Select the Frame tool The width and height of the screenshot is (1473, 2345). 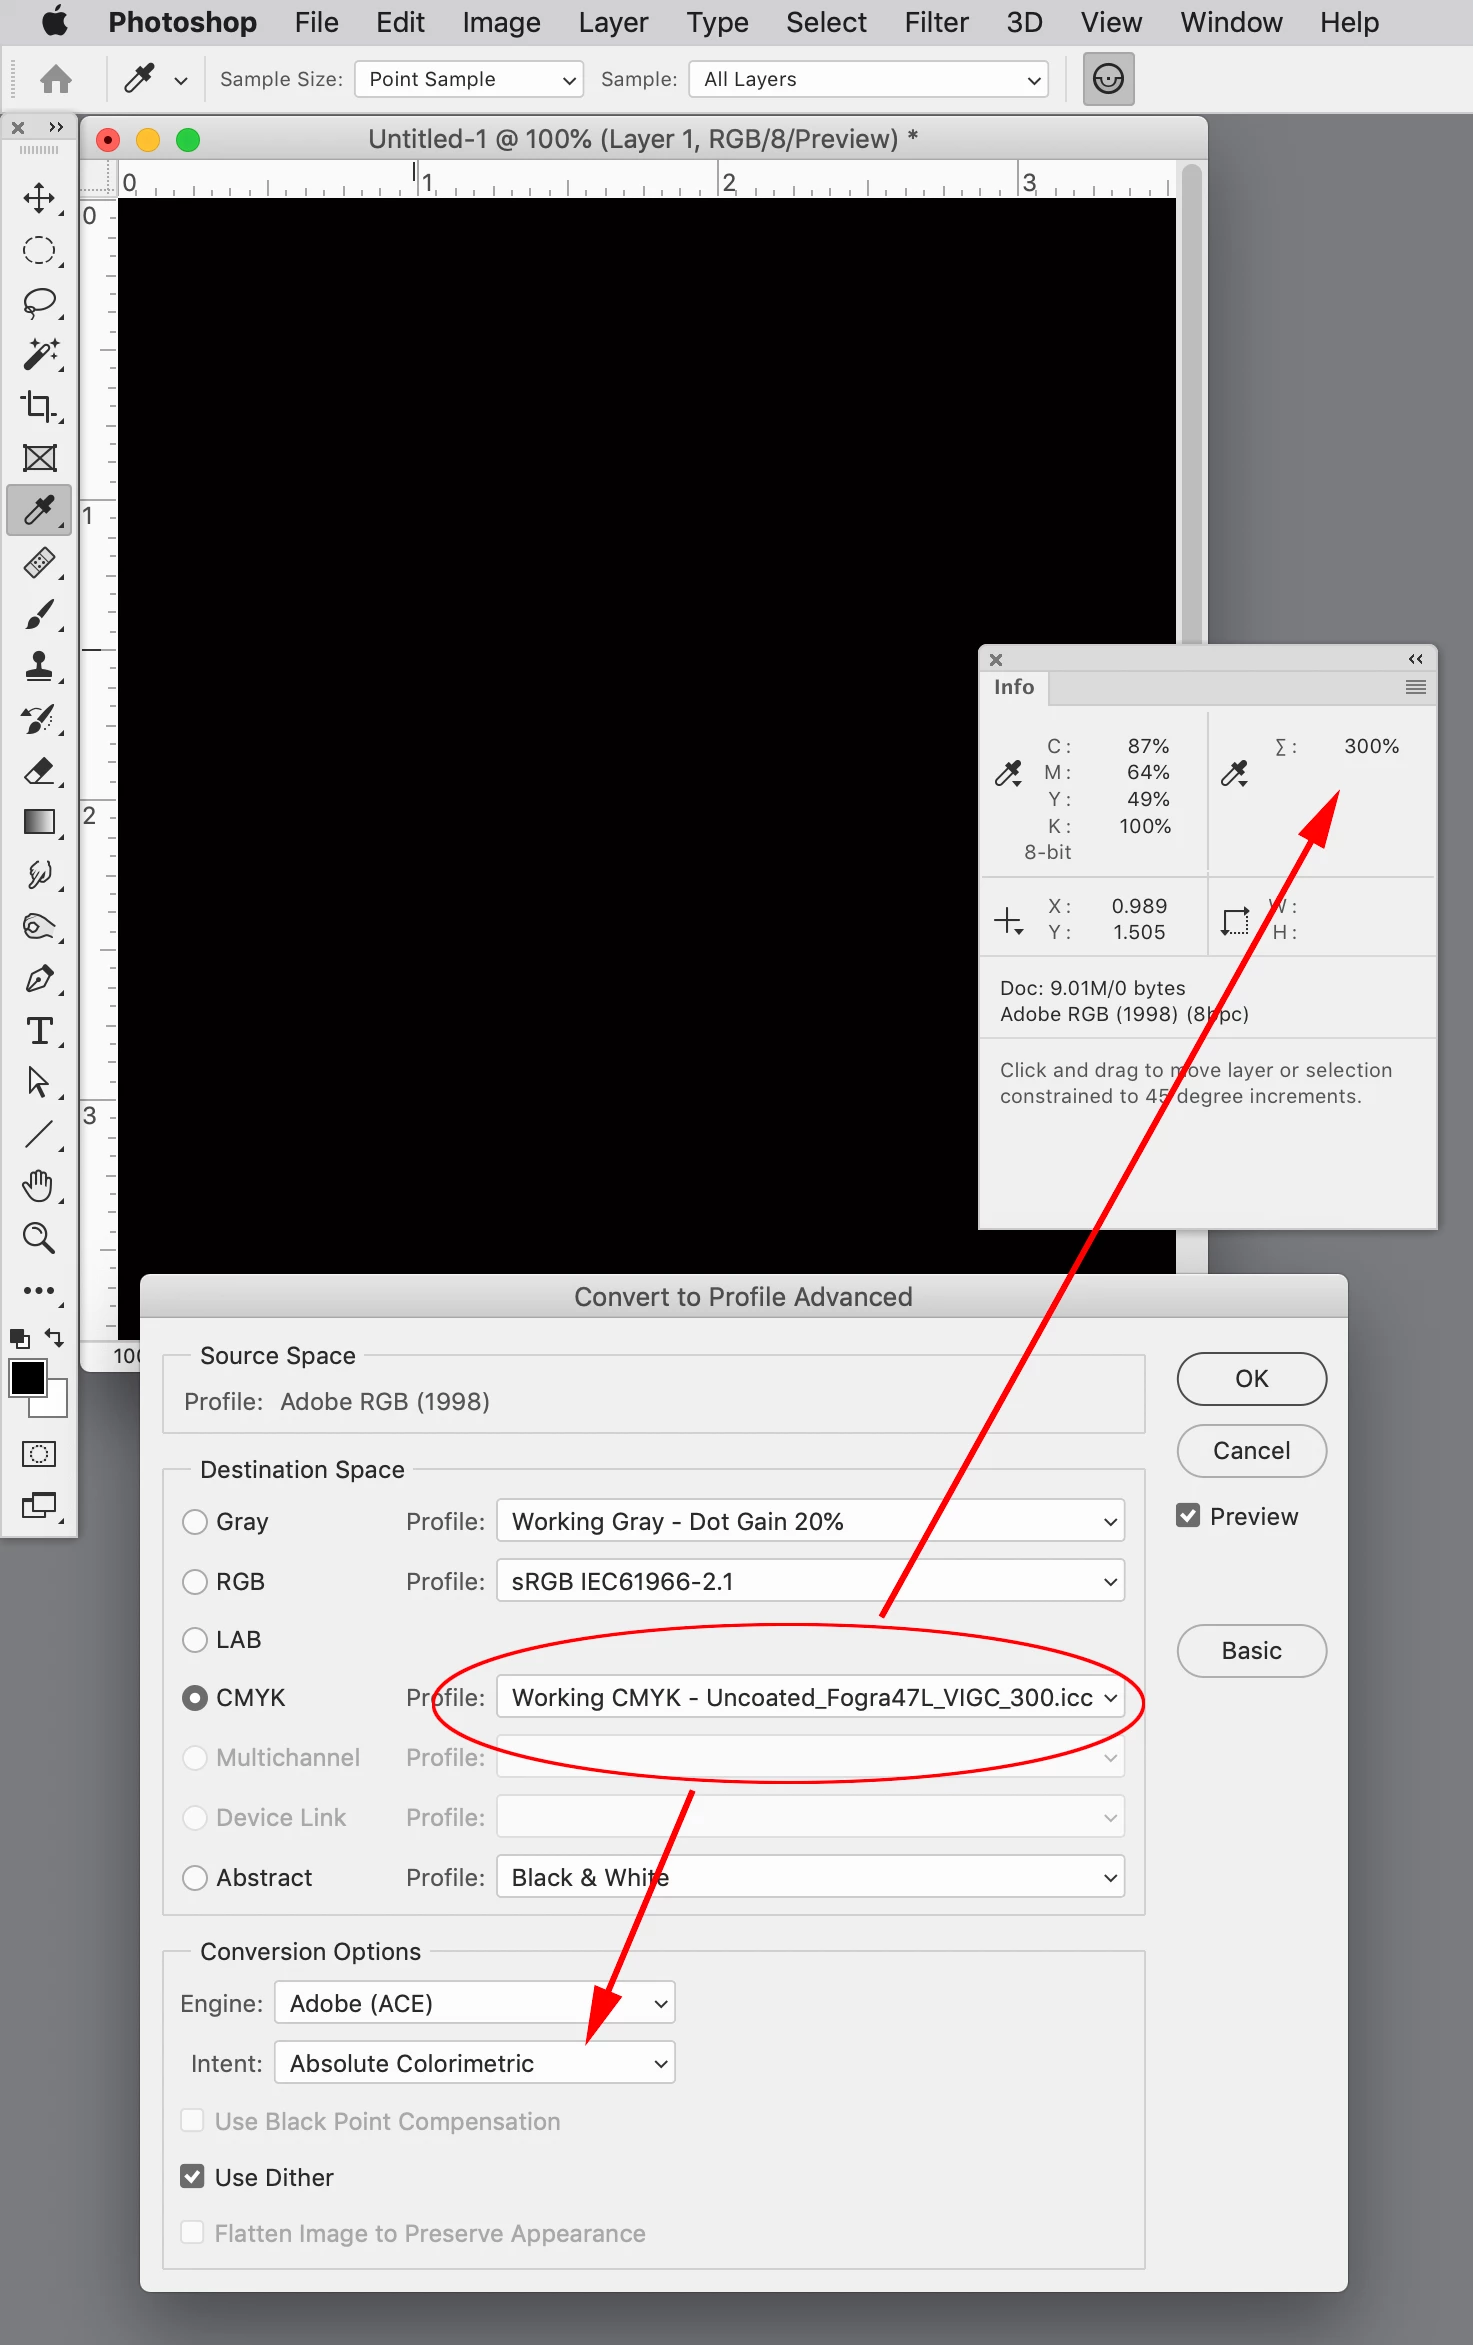pyautogui.click(x=39, y=458)
